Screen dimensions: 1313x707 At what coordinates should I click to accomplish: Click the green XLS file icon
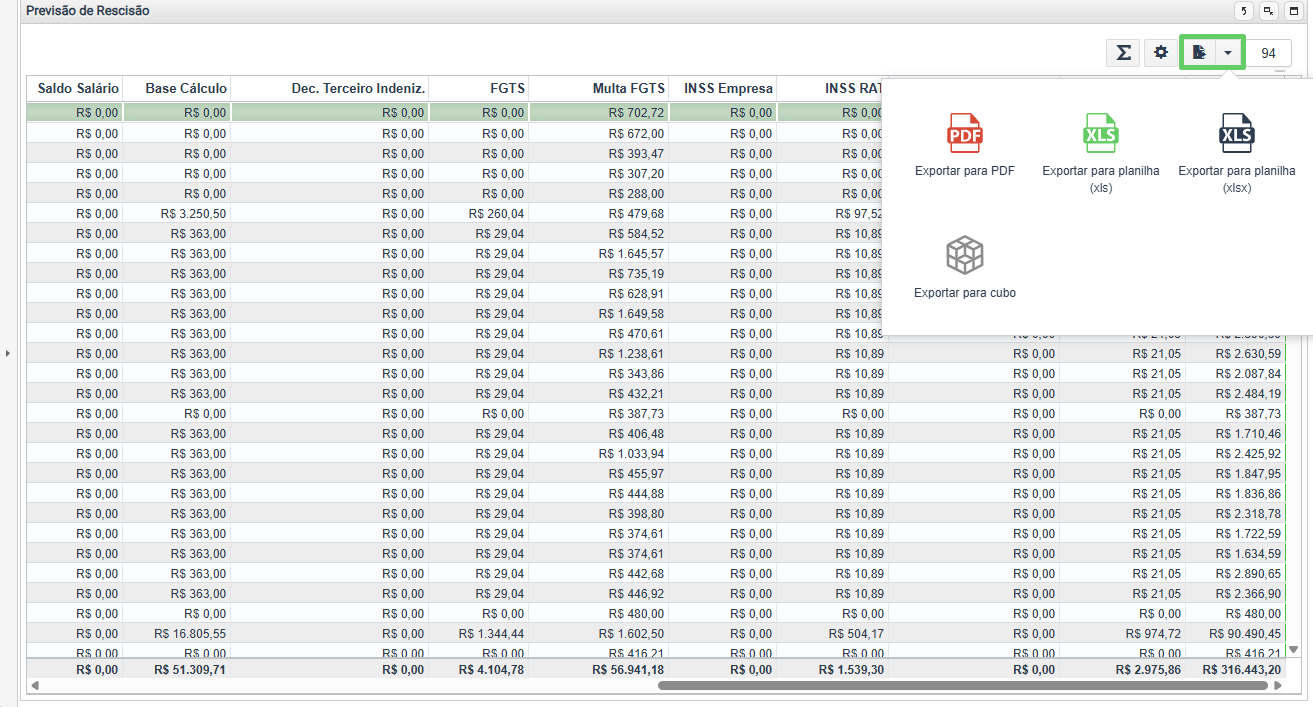coord(1101,133)
